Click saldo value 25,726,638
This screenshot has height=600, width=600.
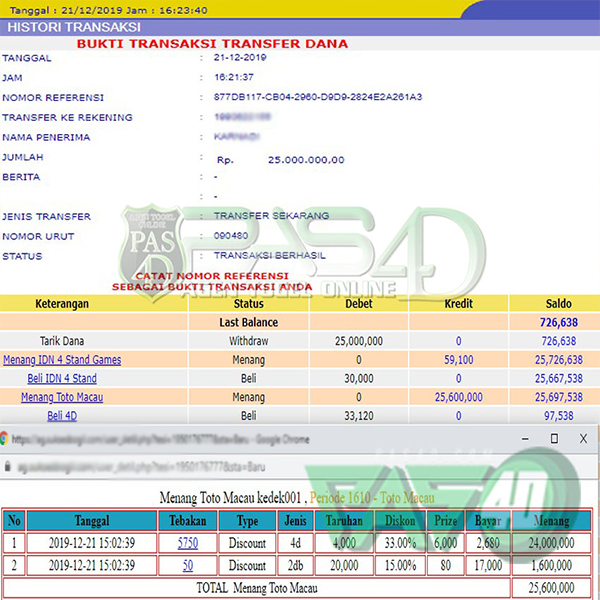[559, 360]
